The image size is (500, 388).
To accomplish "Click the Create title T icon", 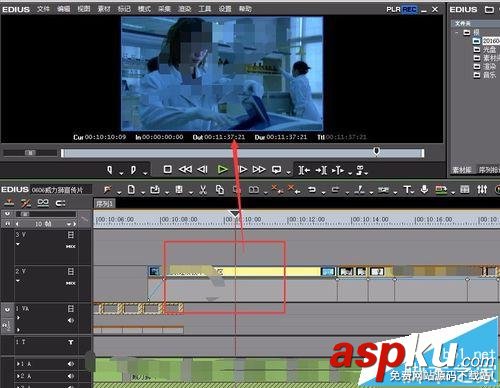I will [407, 190].
